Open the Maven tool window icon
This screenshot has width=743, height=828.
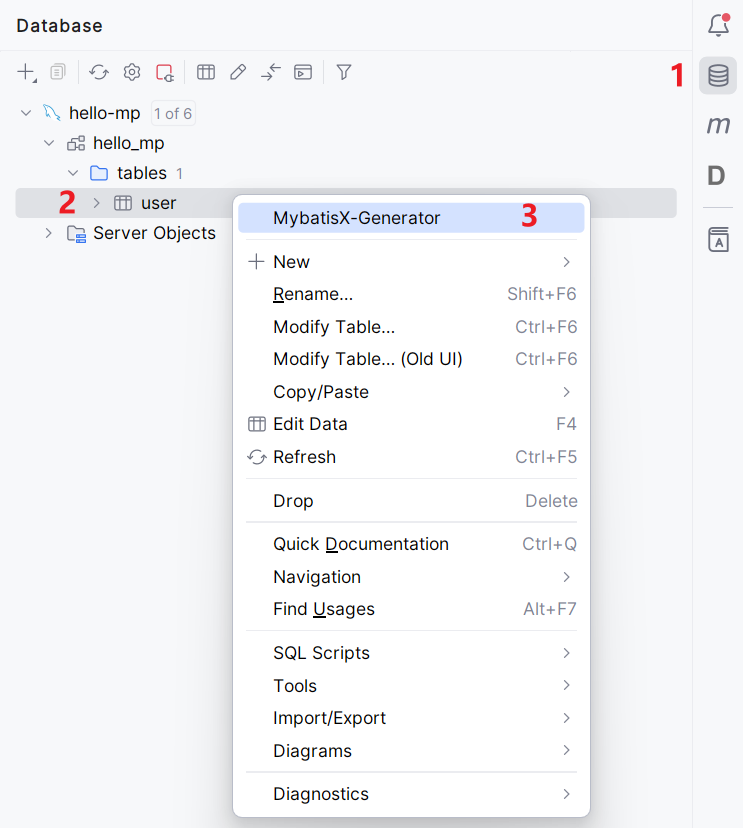(x=717, y=125)
